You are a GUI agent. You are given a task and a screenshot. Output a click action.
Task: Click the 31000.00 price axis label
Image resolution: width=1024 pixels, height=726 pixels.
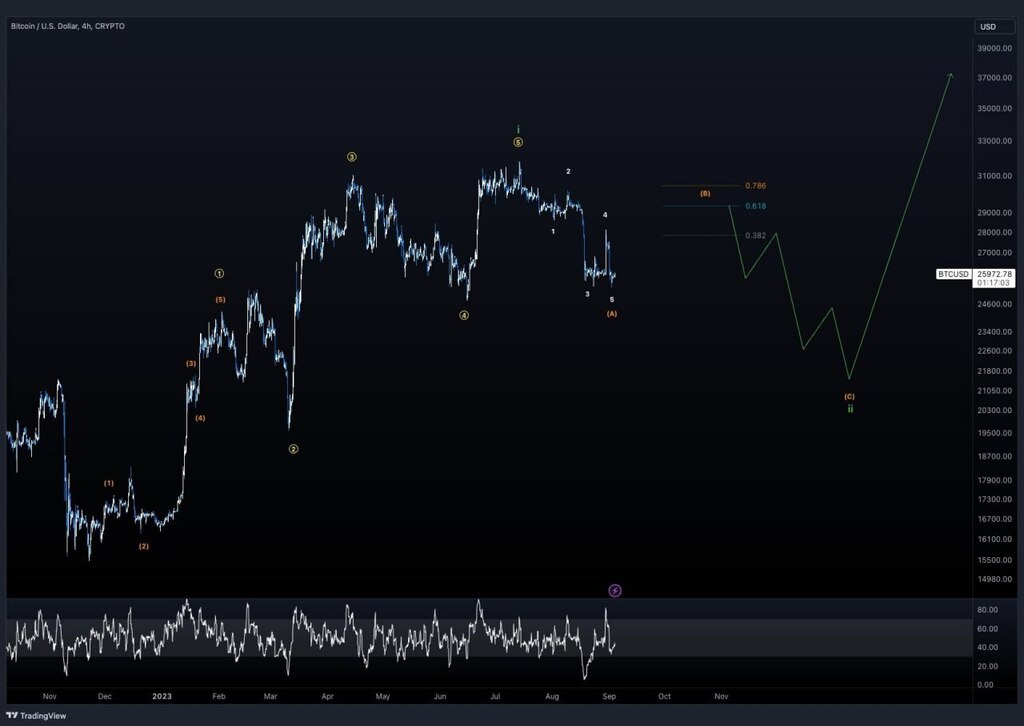[x=995, y=176]
